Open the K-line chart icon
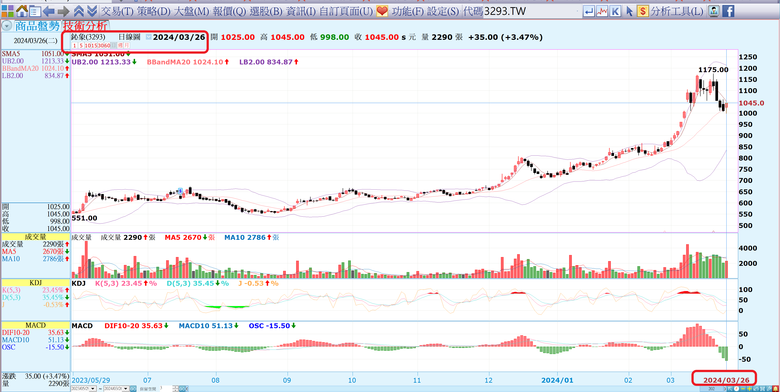 point(615,11)
